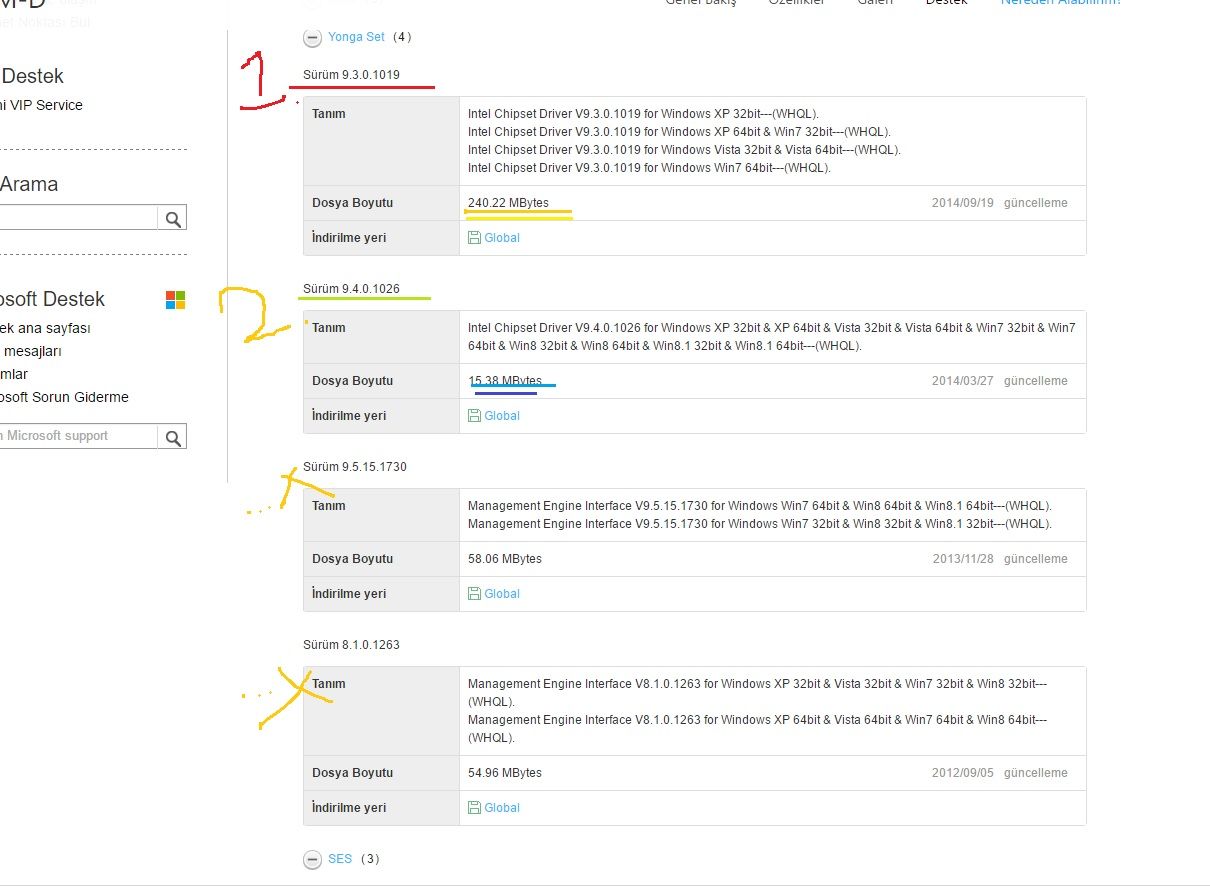Select the 'Sürüm 9.5.15.1730' version heading
This screenshot has width=1210, height=886.
[355, 467]
